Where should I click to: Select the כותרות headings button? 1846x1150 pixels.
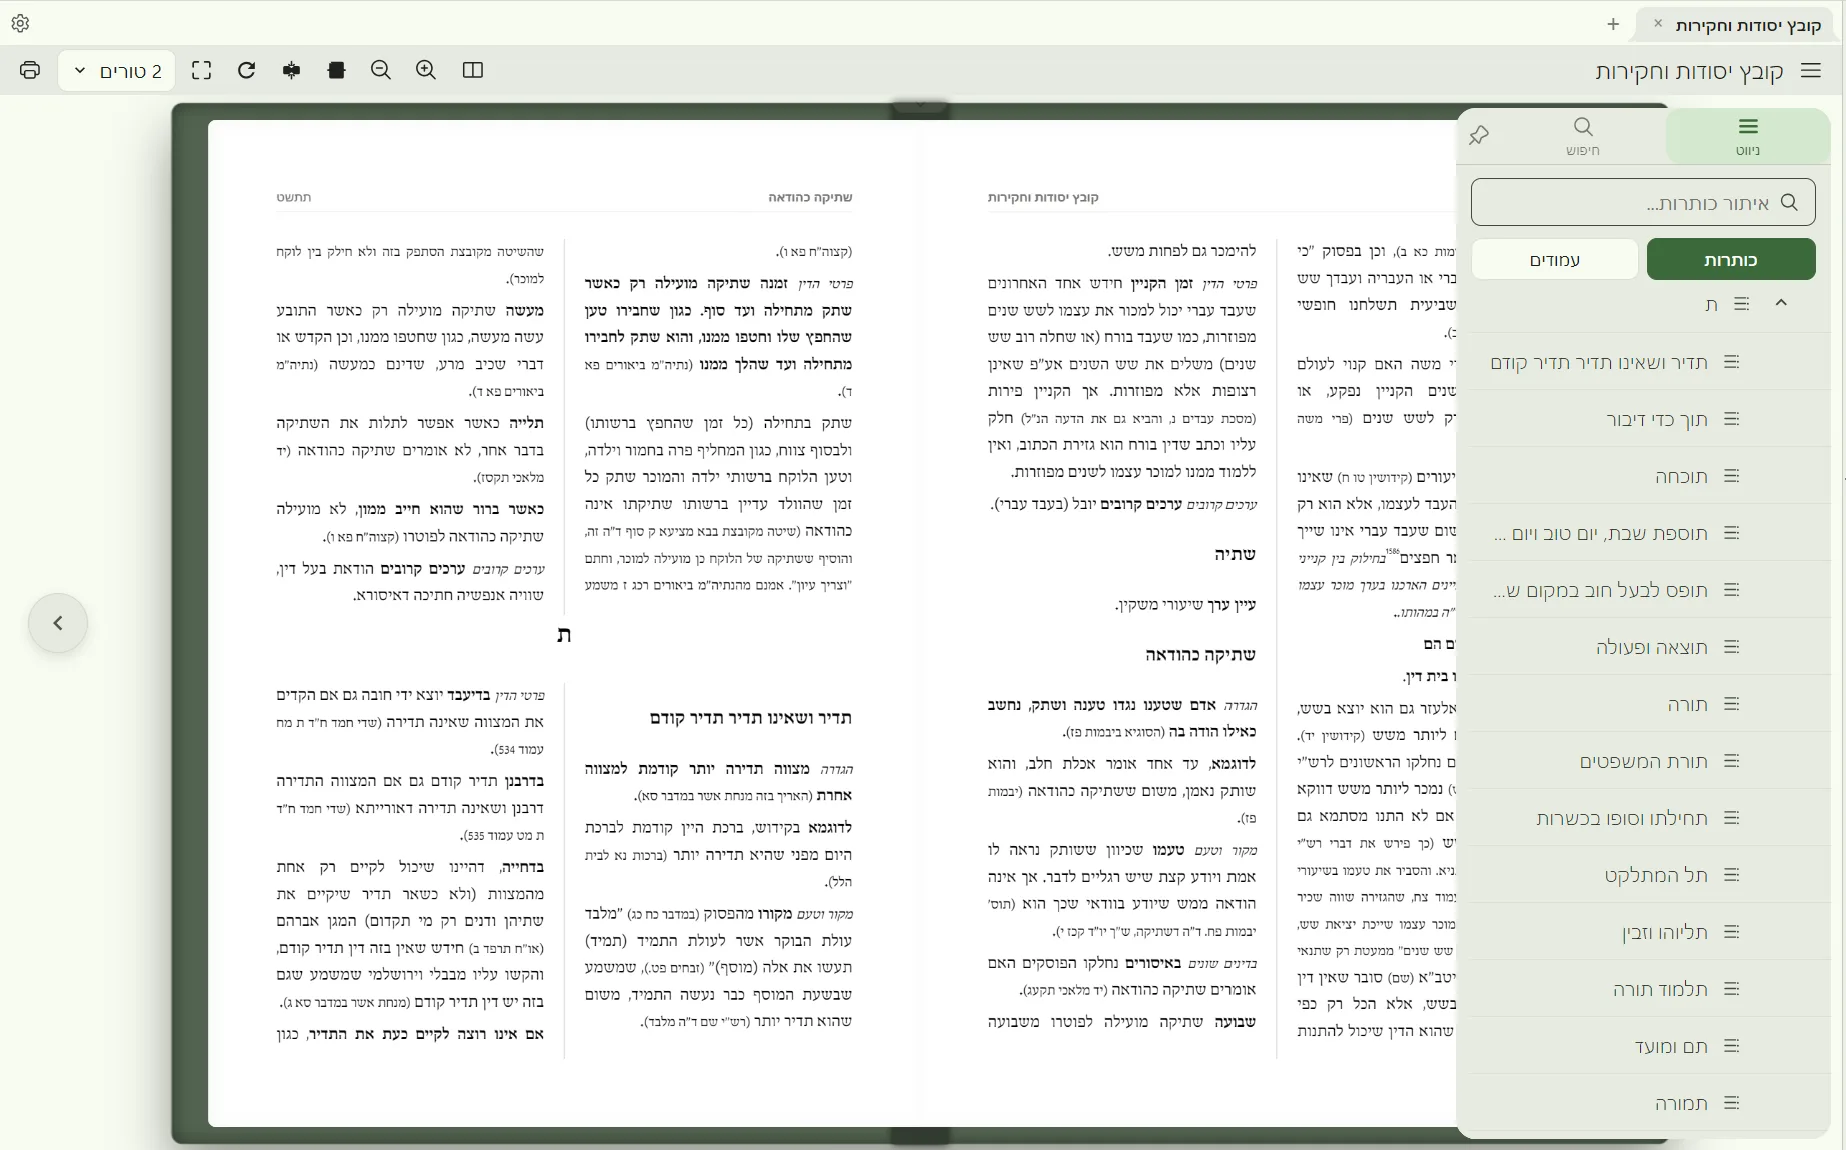click(x=1731, y=259)
